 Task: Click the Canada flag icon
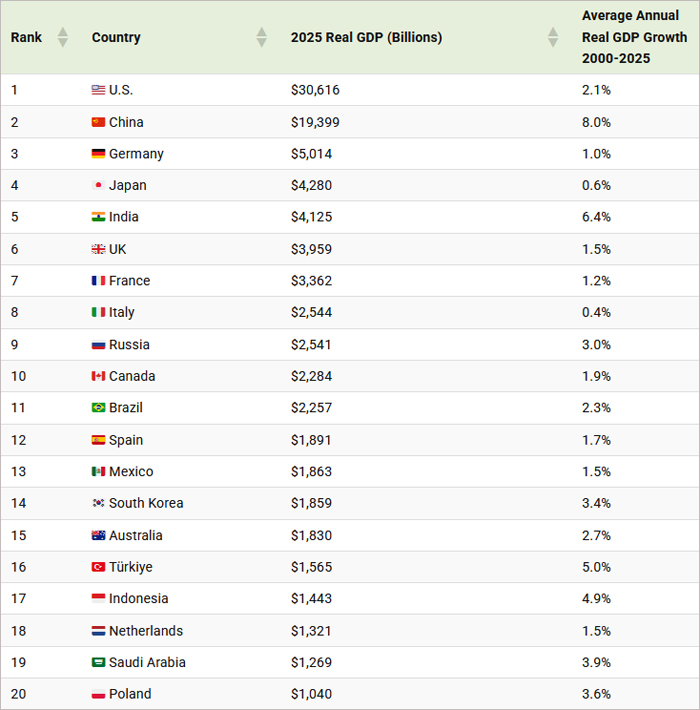(x=98, y=376)
